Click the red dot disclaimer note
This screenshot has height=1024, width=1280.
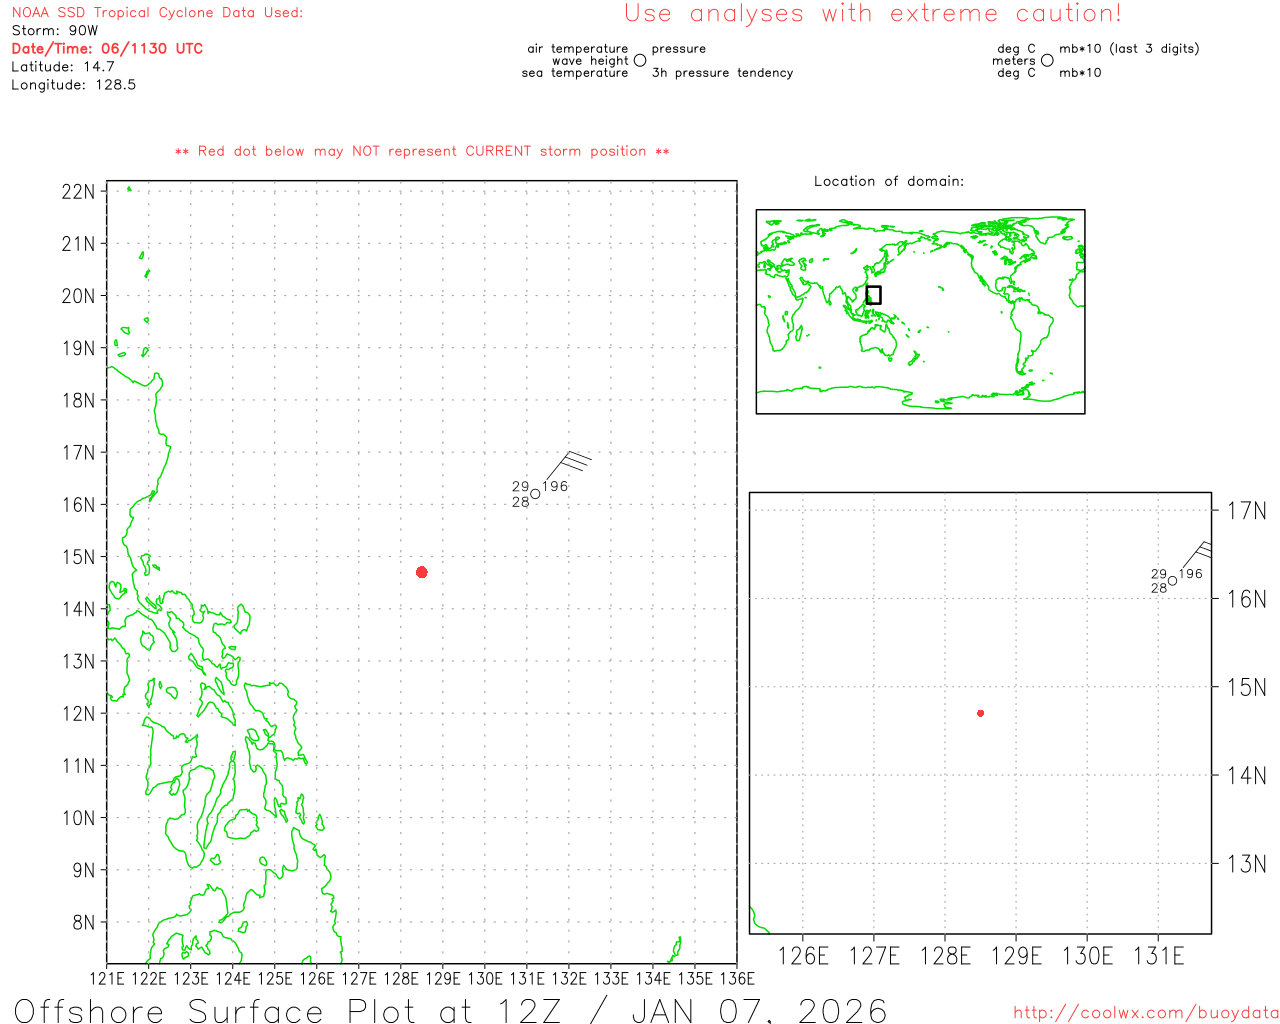[x=422, y=152]
